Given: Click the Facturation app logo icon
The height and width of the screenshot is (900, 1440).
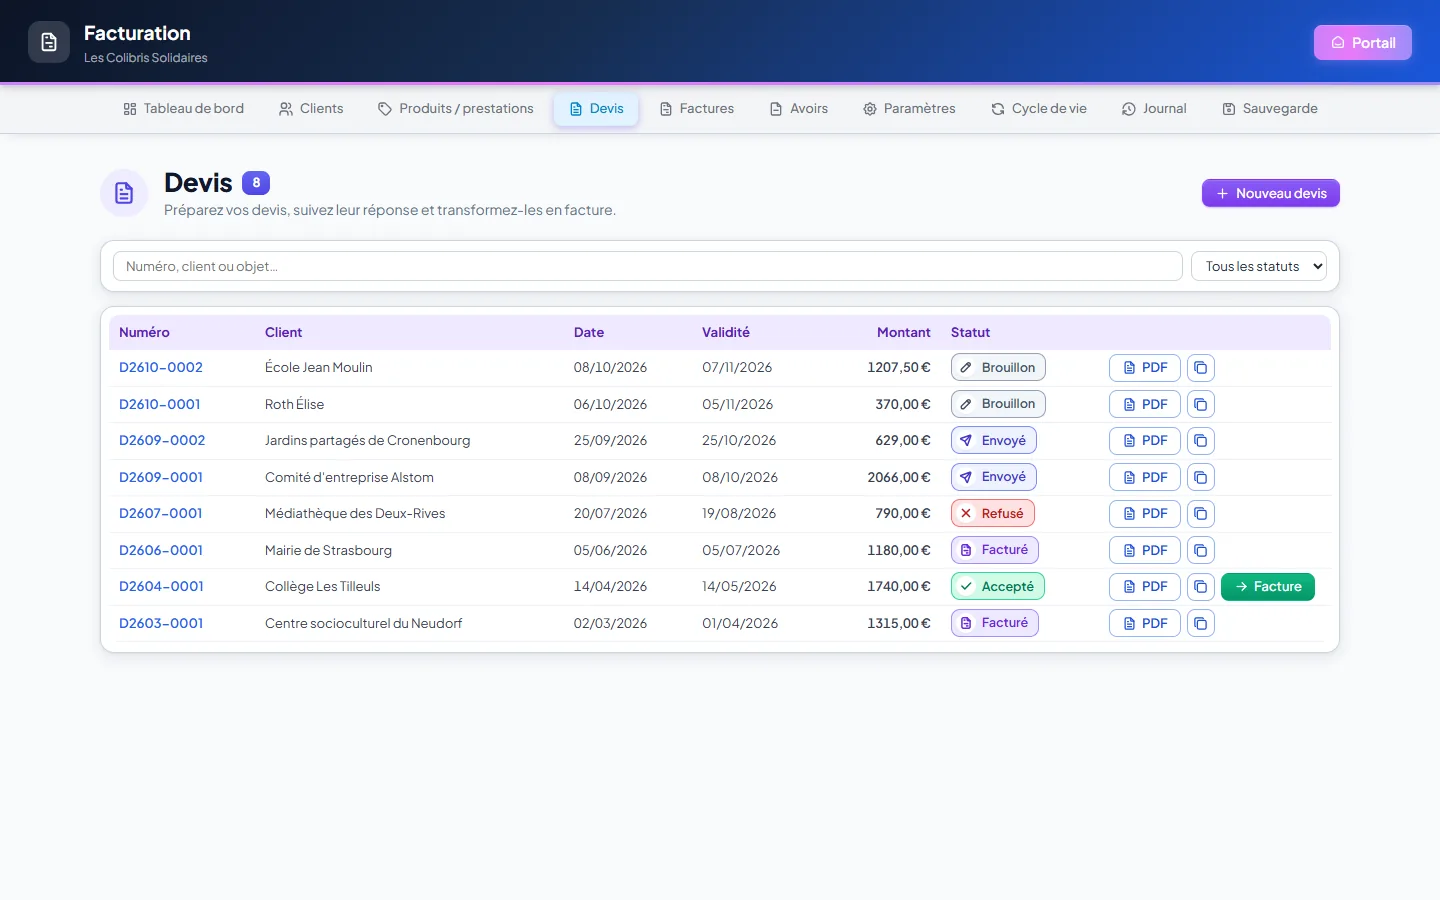Looking at the screenshot, I should pos(49,42).
